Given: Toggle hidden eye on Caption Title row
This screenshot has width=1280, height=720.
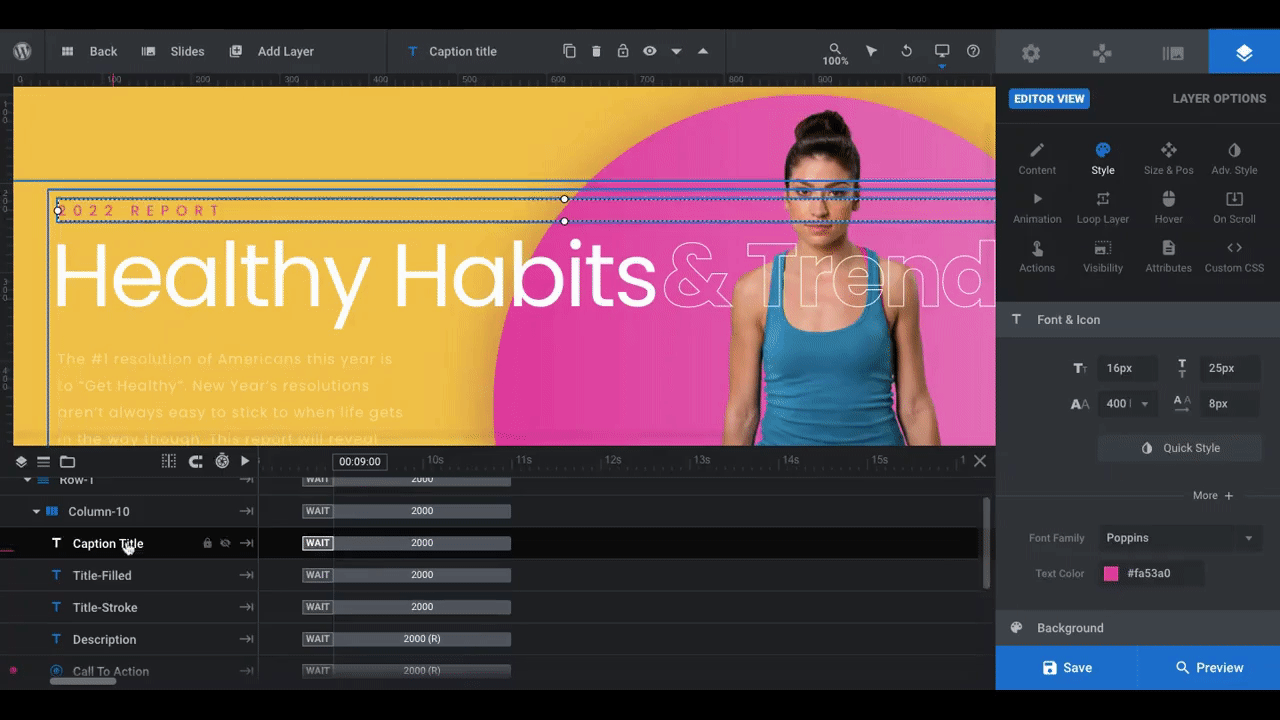Looking at the screenshot, I should 225,543.
